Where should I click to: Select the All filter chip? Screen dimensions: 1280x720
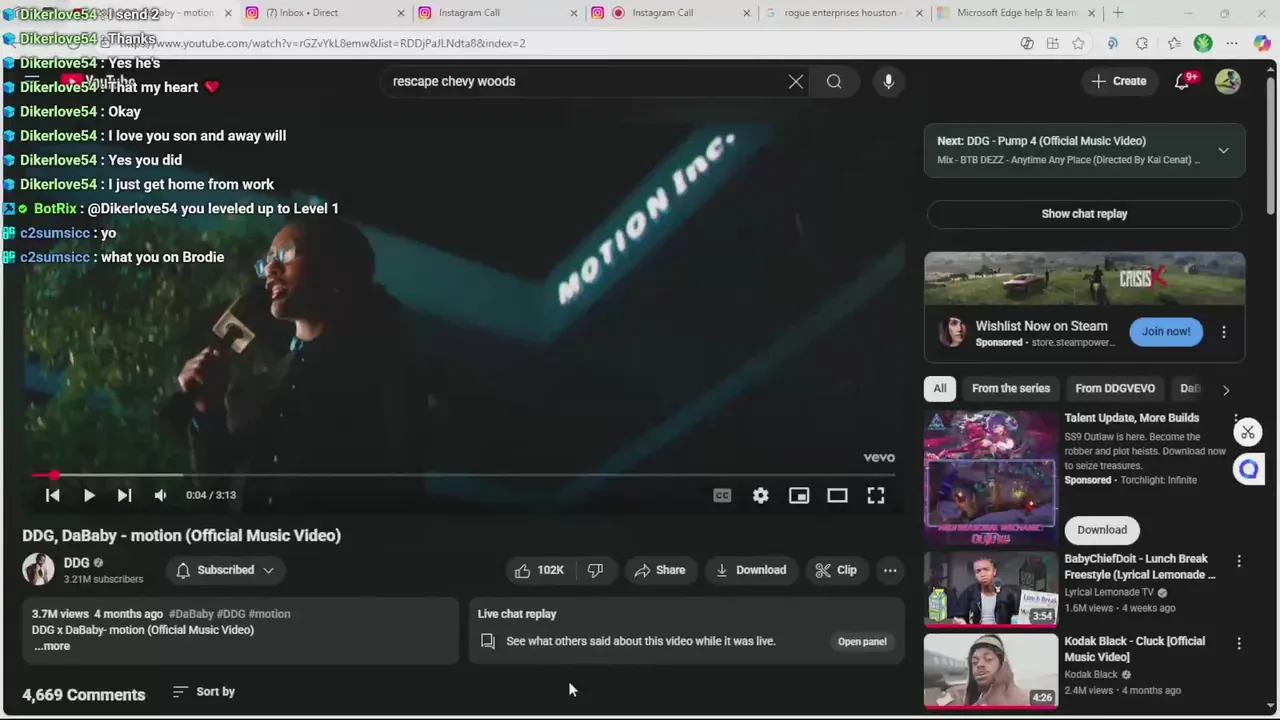tap(940, 388)
